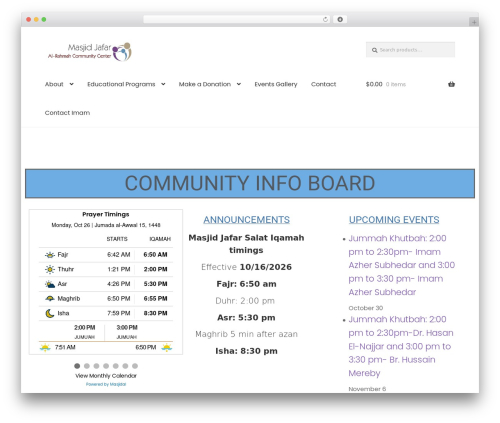
Task: Open the Upcoming Events heading link
Action: tap(394, 220)
